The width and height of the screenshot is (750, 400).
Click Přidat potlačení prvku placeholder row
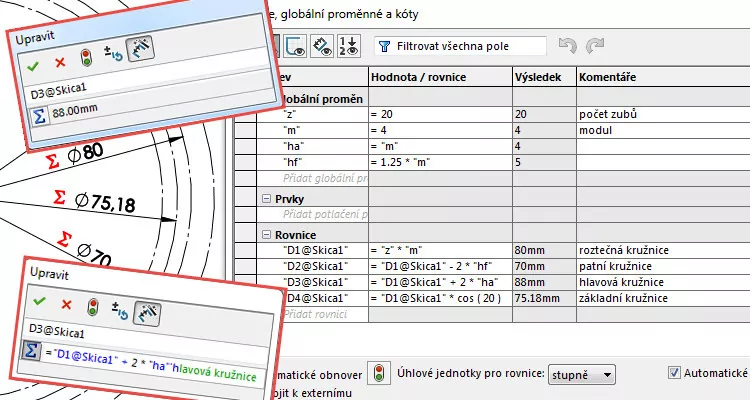coord(325,214)
